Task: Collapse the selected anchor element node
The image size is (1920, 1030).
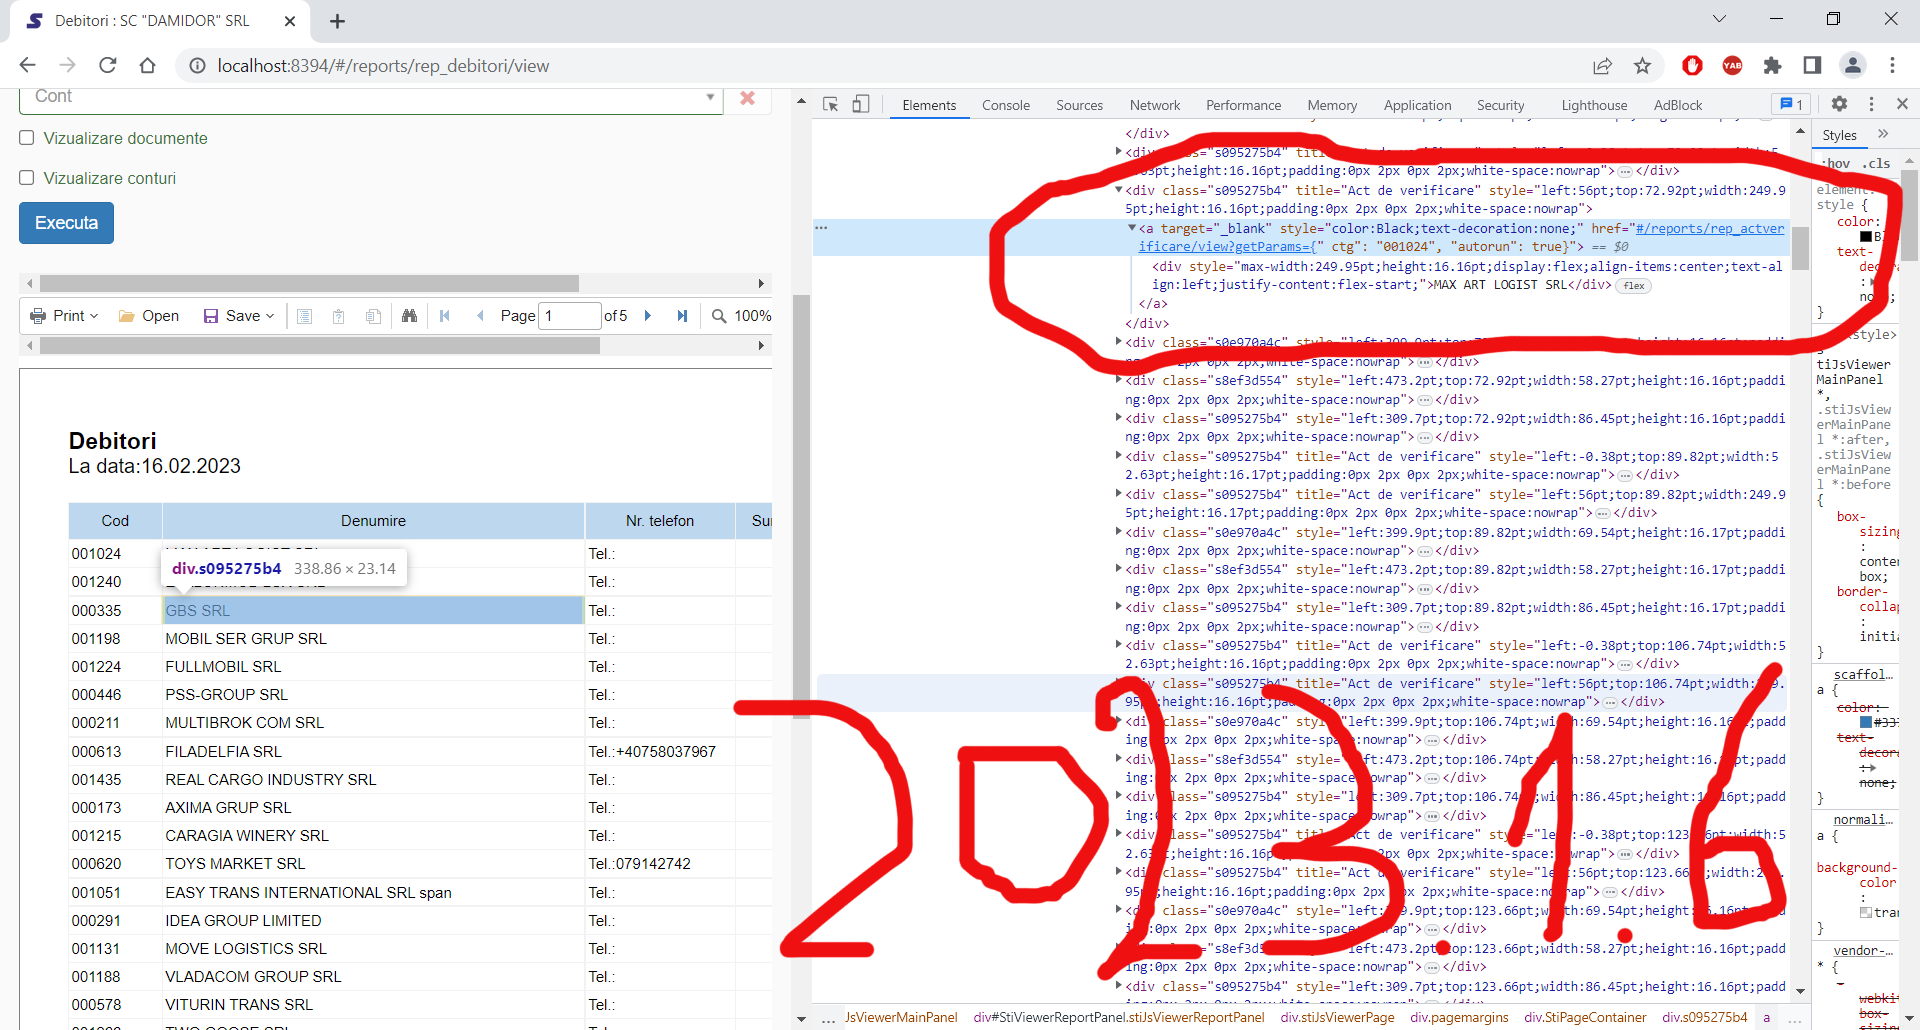Action: tap(1132, 229)
